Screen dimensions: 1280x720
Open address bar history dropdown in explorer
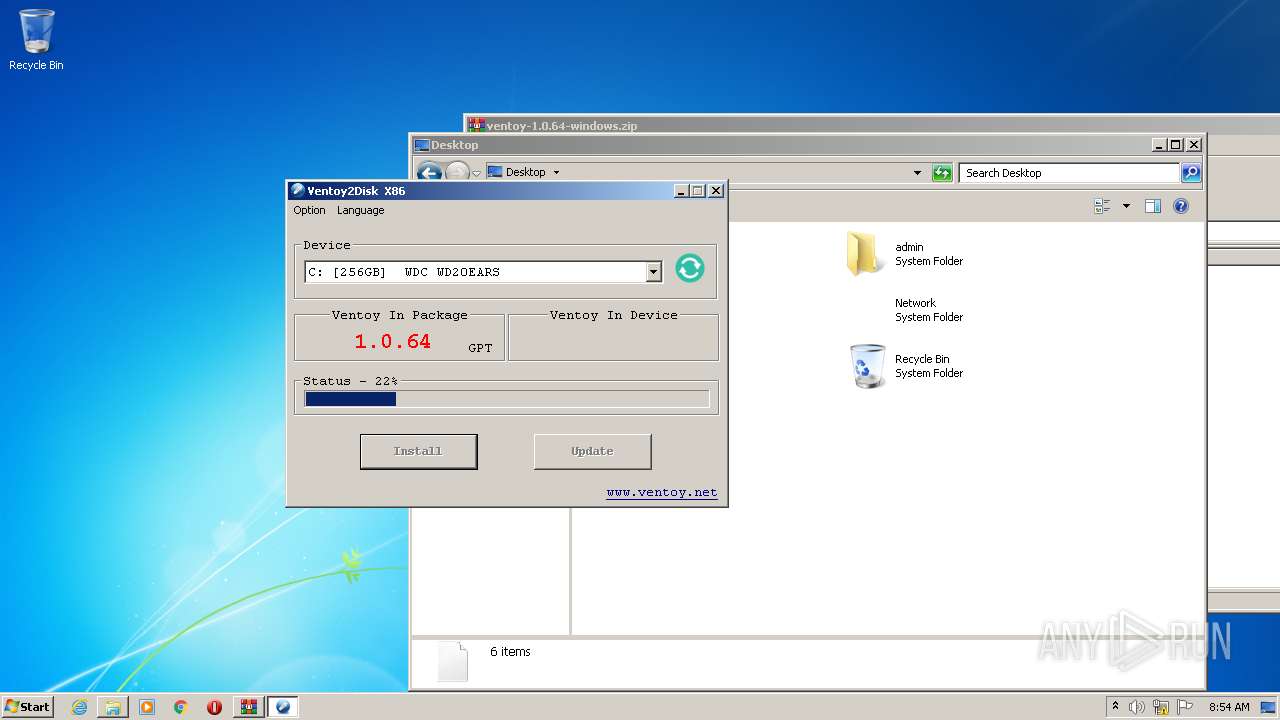pyautogui.click(x=917, y=173)
